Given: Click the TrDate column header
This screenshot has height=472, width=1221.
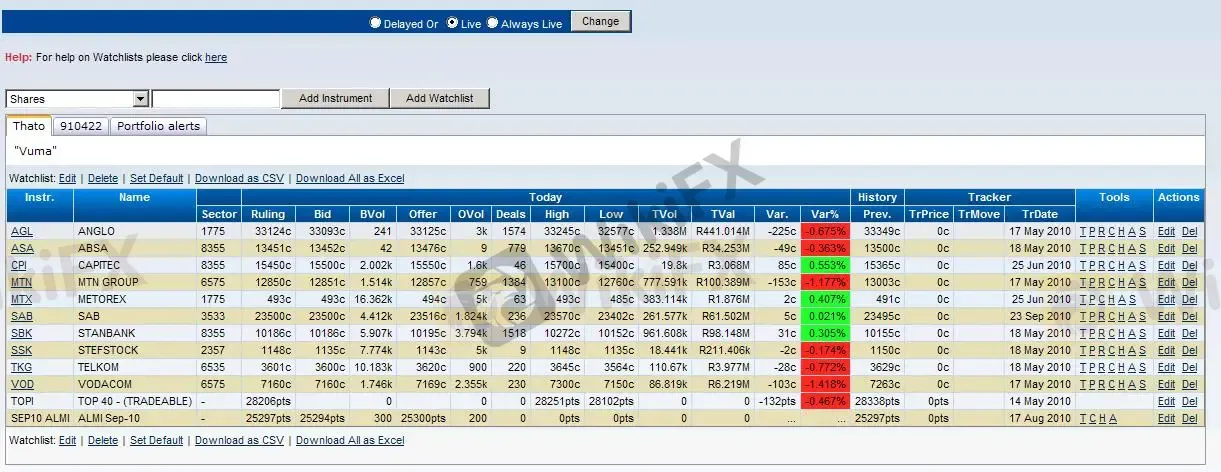Looking at the screenshot, I should [1039, 214].
